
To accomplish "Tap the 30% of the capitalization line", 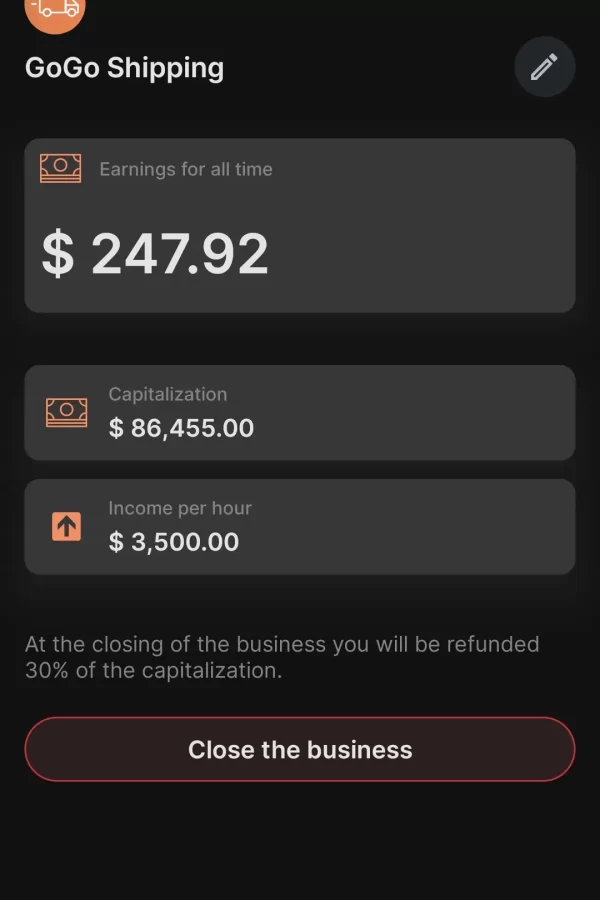I will click(153, 670).
